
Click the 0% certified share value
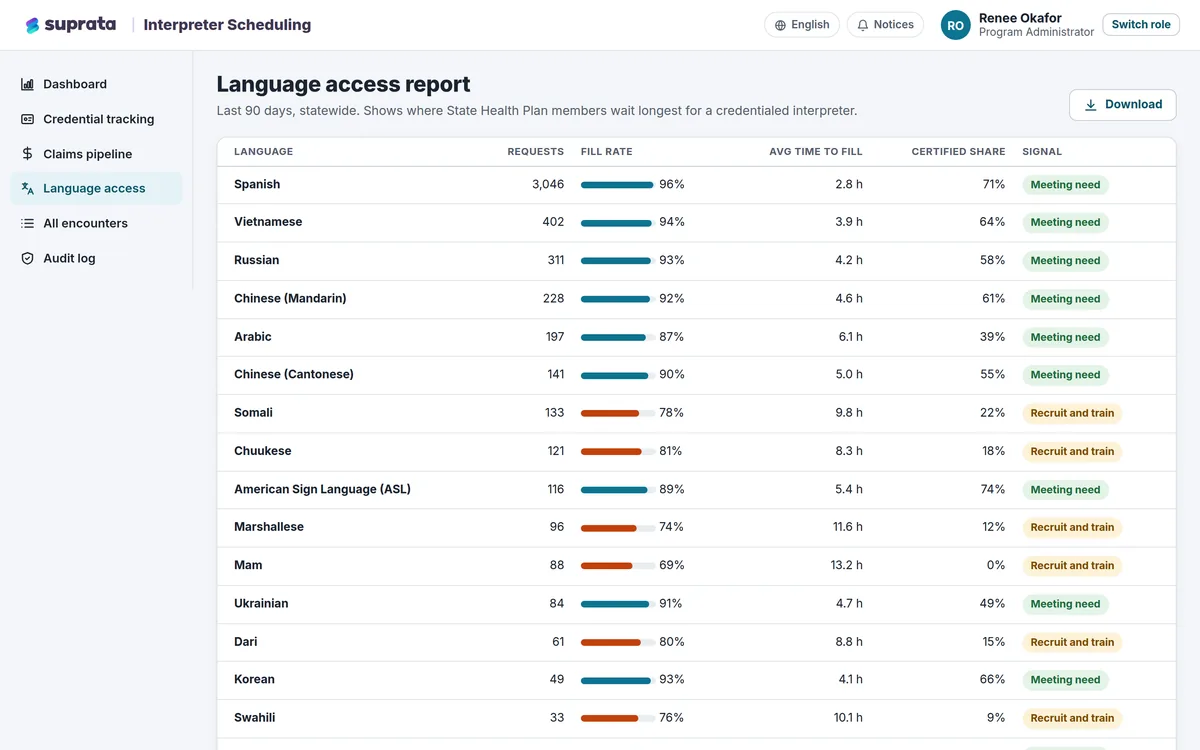[x=996, y=565]
